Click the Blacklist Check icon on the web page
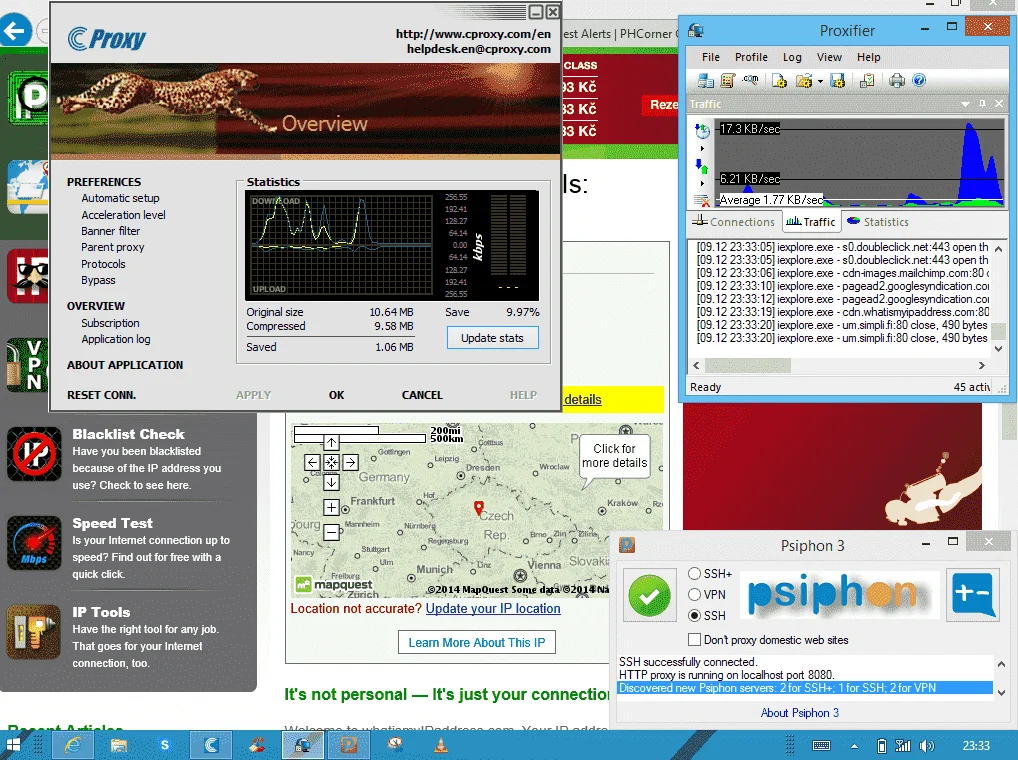 34,454
